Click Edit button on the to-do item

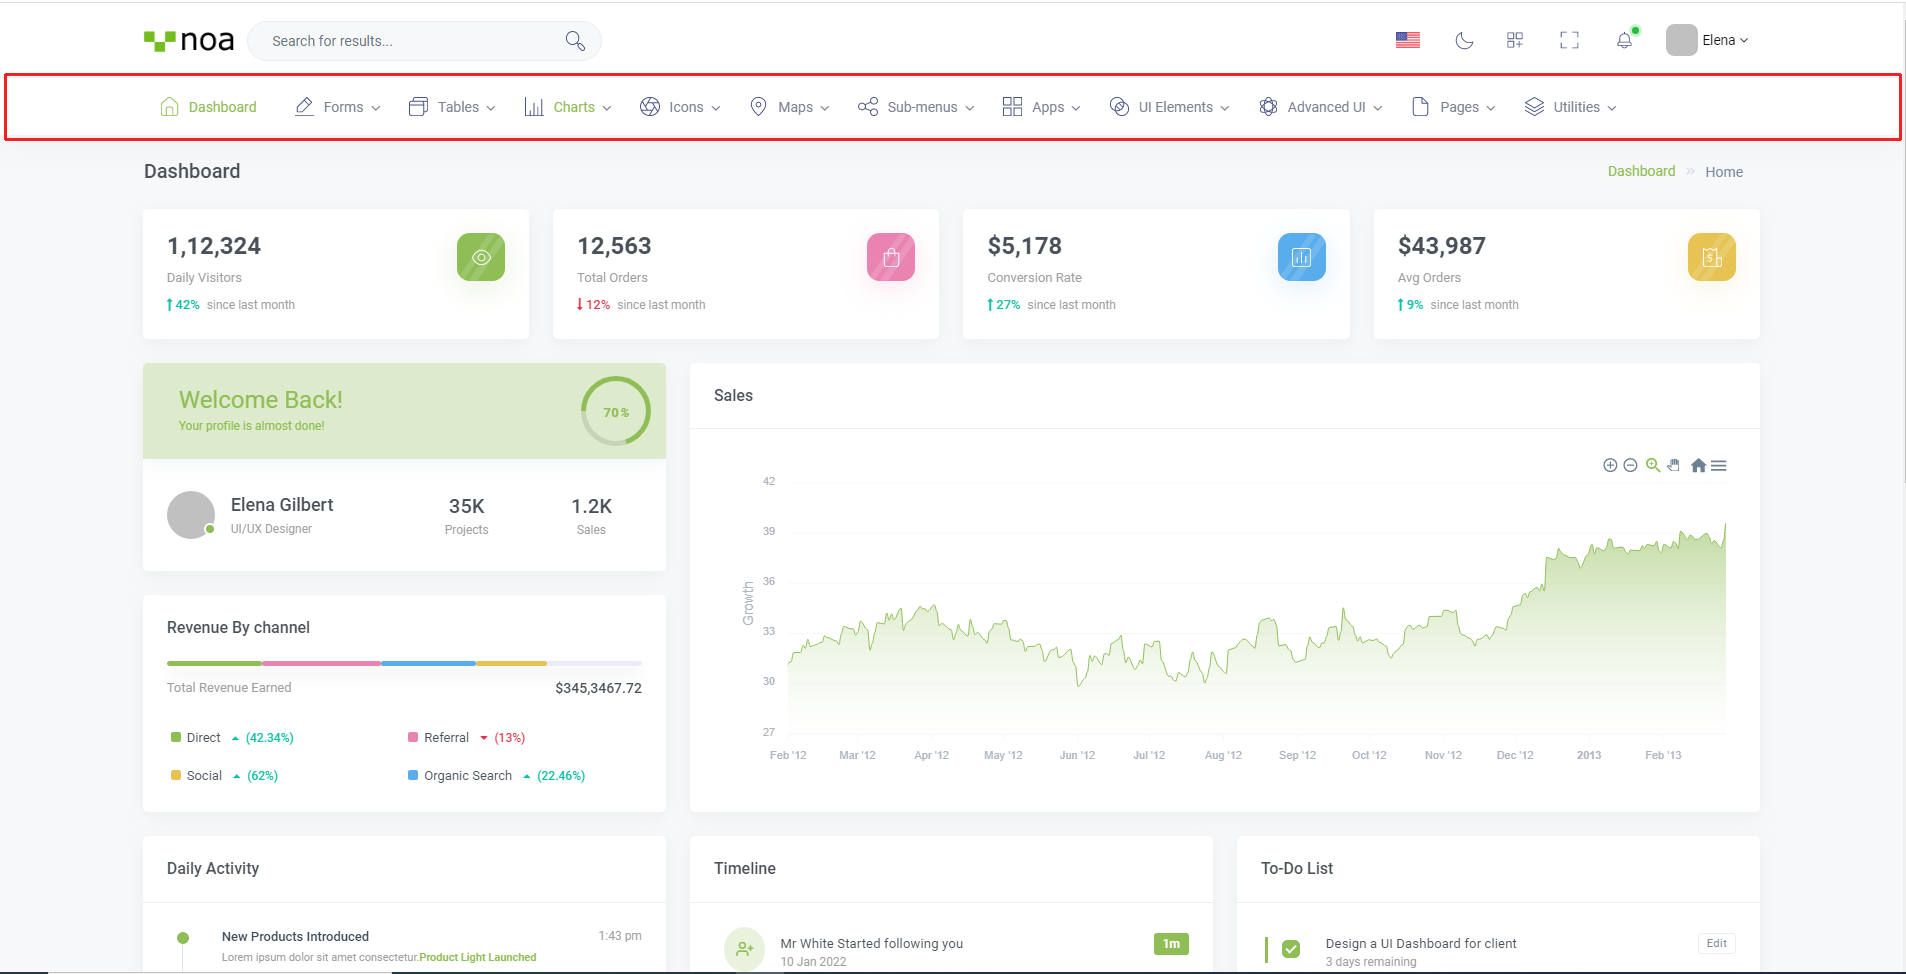pyautogui.click(x=1716, y=943)
